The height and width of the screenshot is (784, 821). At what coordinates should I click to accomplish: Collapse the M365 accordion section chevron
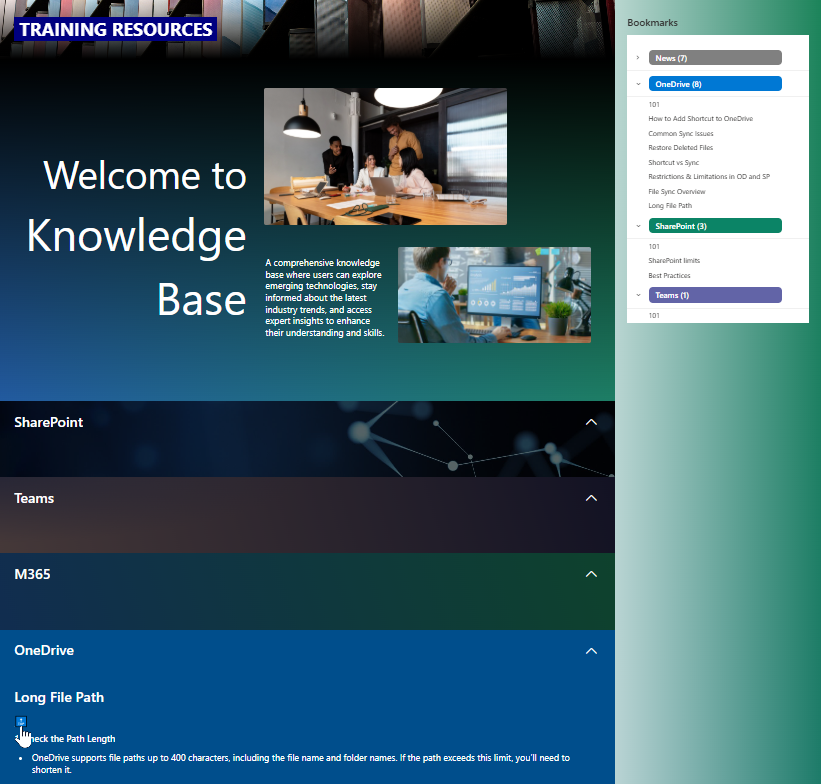click(591, 574)
